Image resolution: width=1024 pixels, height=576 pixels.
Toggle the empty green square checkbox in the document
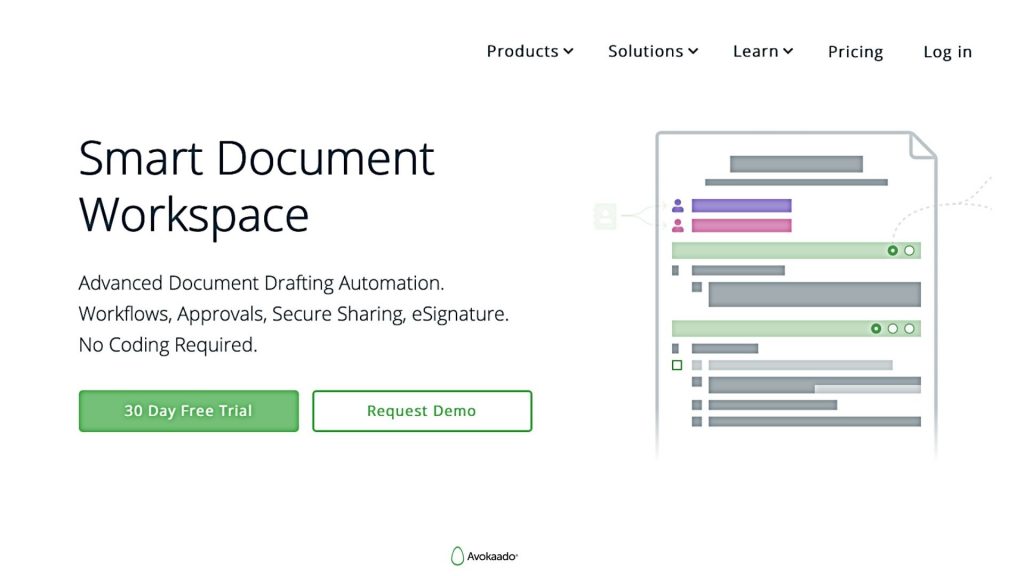[677, 363]
